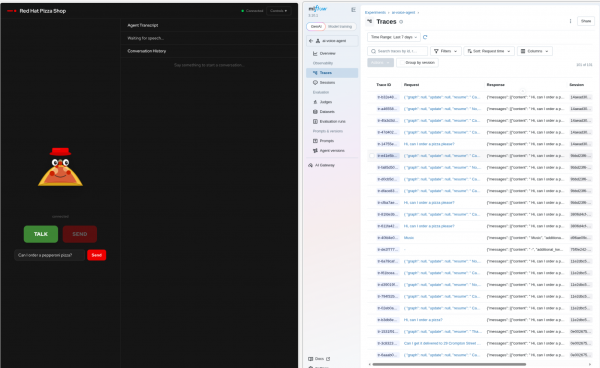Click trace ID tag tr-b32e40
The image size is (600, 368).
click(x=387, y=97)
